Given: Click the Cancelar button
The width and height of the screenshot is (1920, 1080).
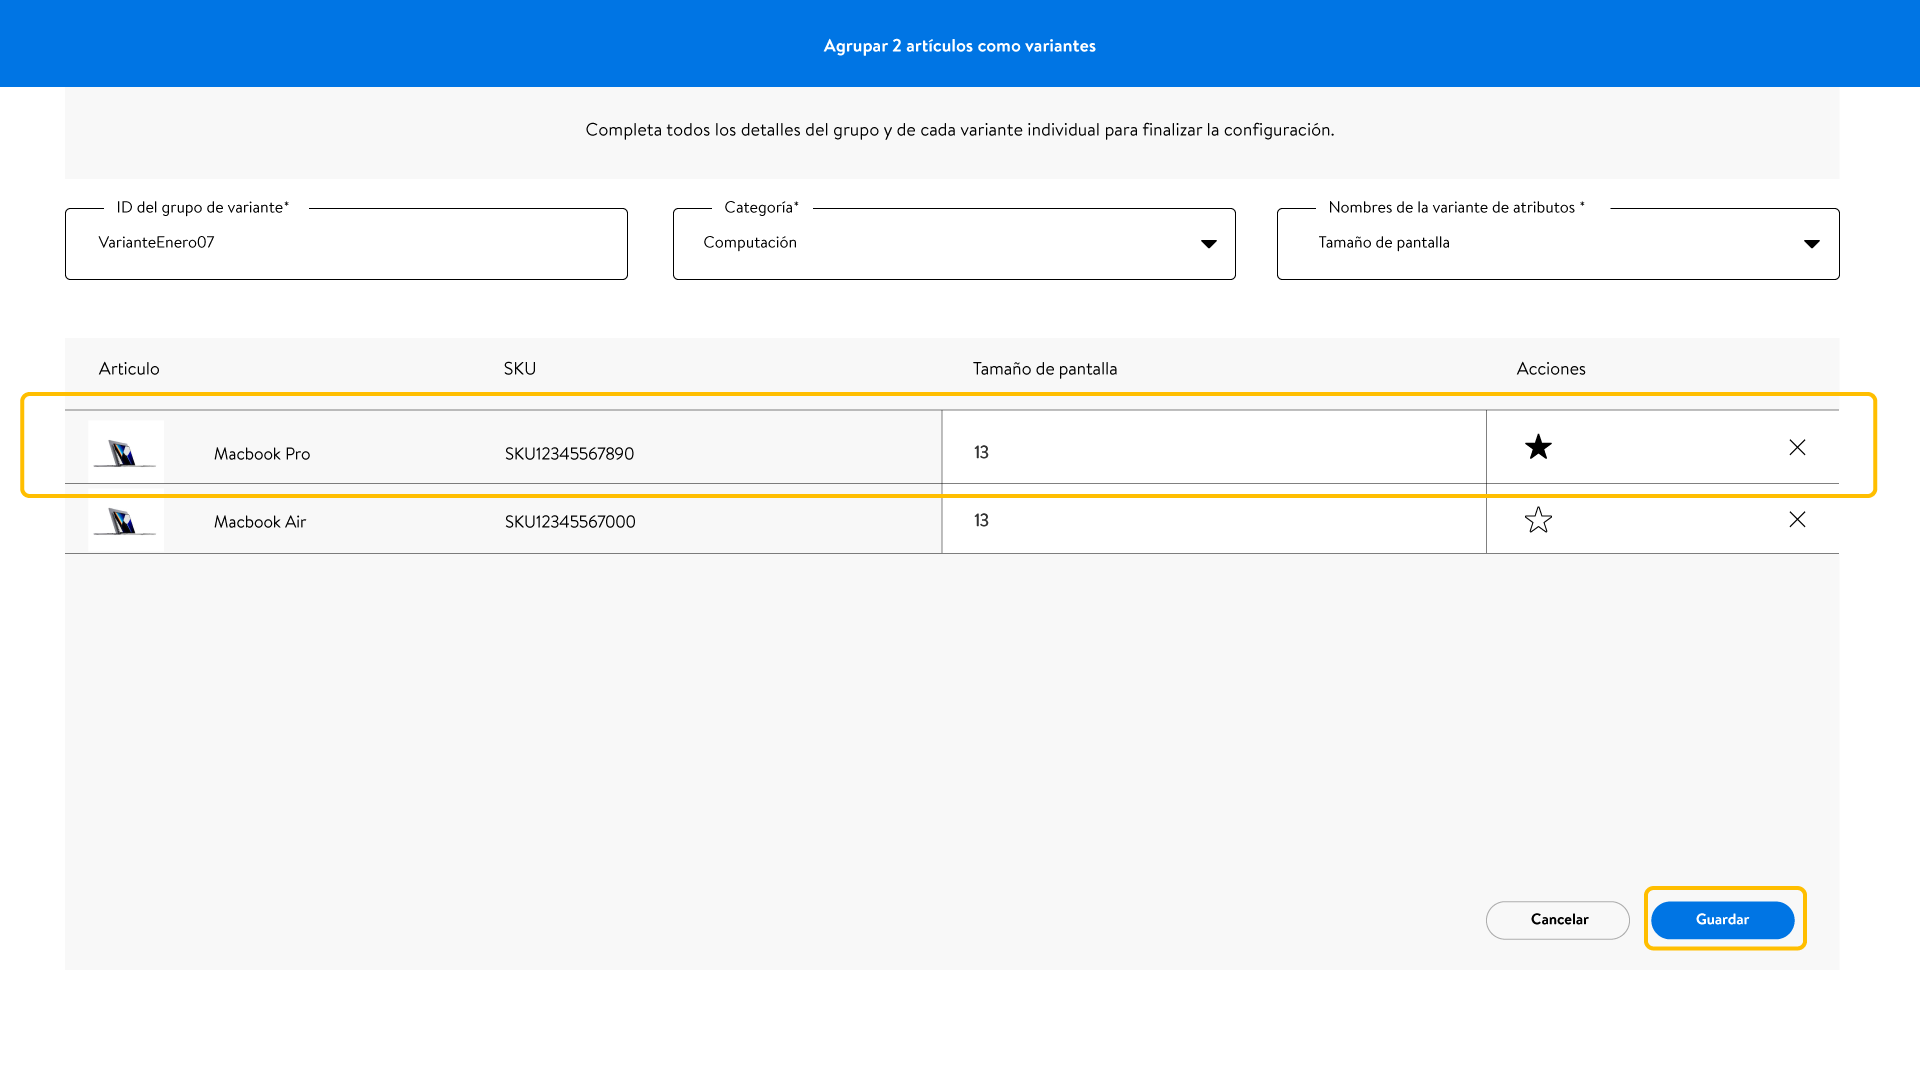Looking at the screenshot, I should coord(1558,920).
